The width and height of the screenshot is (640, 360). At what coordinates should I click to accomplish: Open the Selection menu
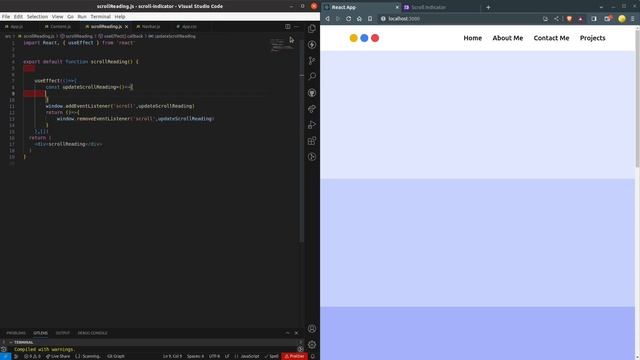pyautogui.click(x=37, y=17)
